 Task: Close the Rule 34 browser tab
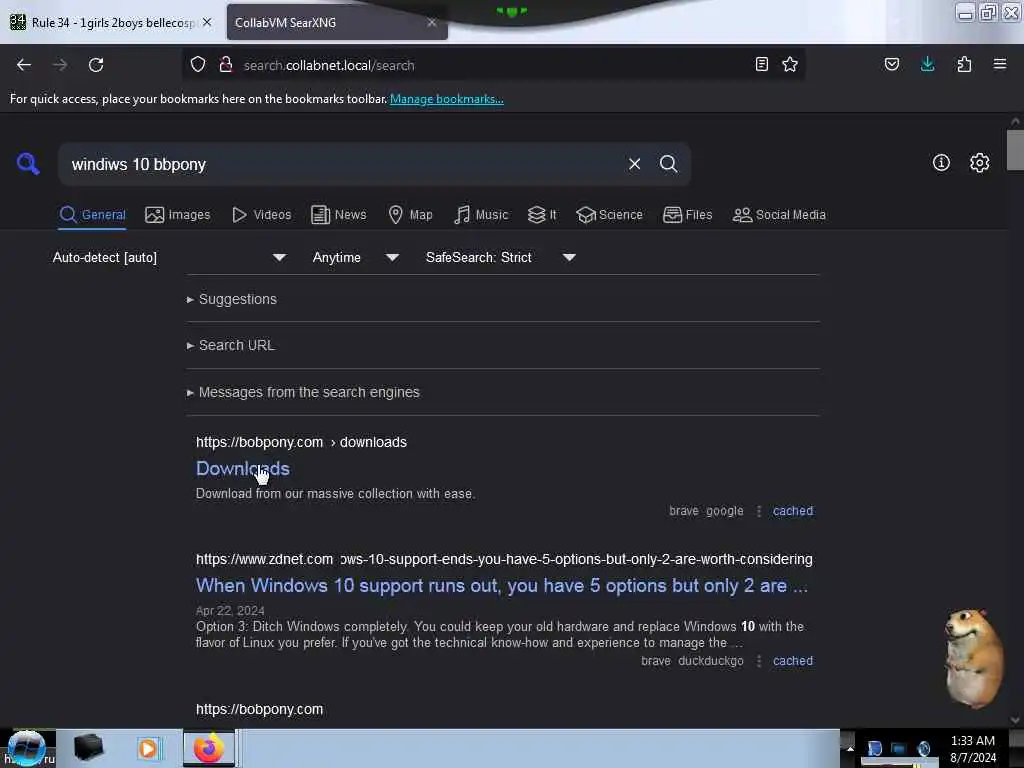[x=207, y=22]
